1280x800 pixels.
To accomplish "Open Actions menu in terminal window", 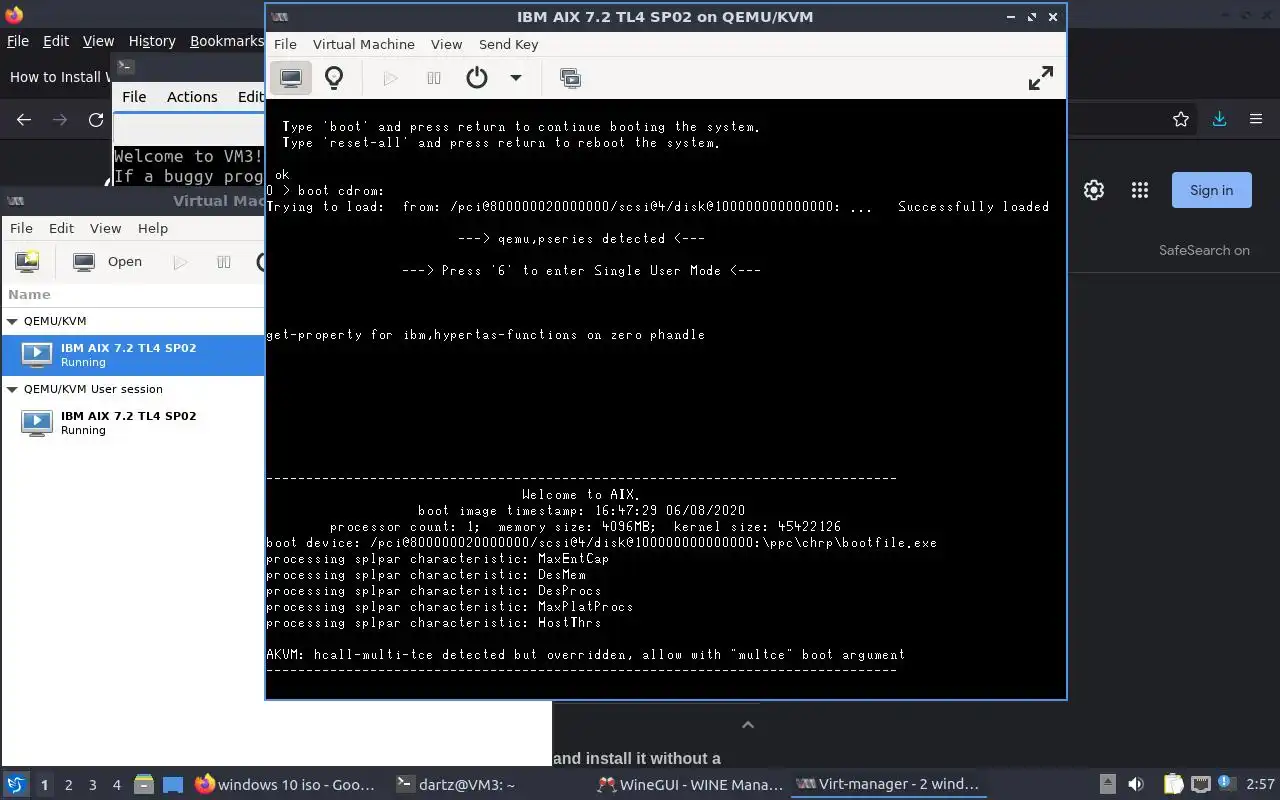I will pyautogui.click(x=192, y=97).
